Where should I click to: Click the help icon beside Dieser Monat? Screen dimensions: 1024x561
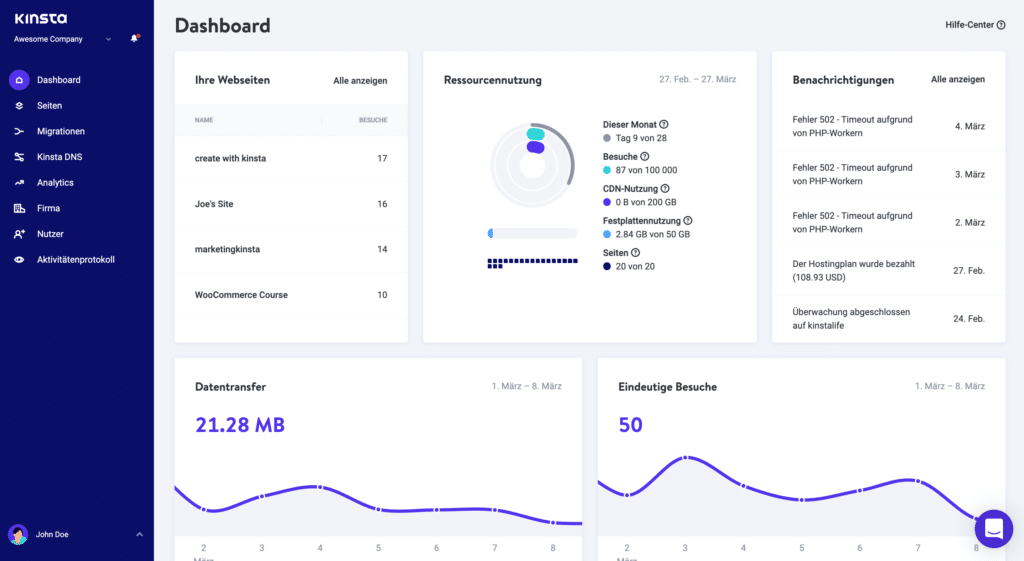pos(664,125)
